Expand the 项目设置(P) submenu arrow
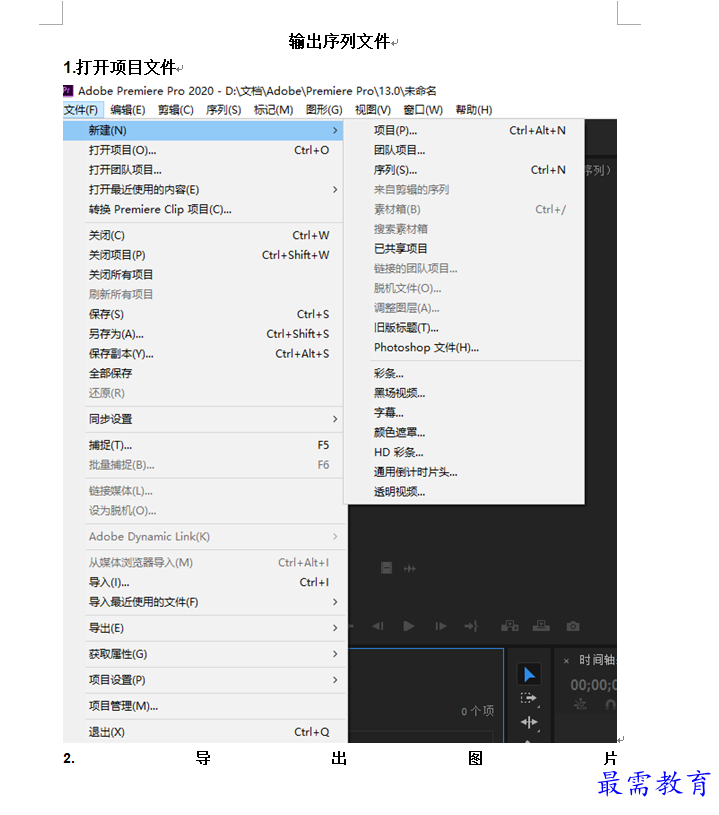The height and width of the screenshot is (815, 719). pos(335,680)
